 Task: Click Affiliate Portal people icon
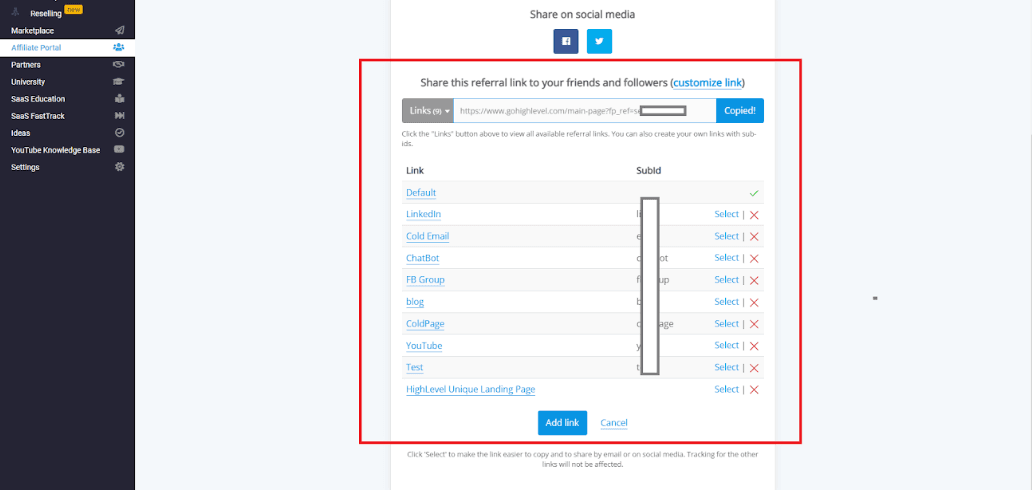pyautogui.click(x=119, y=47)
